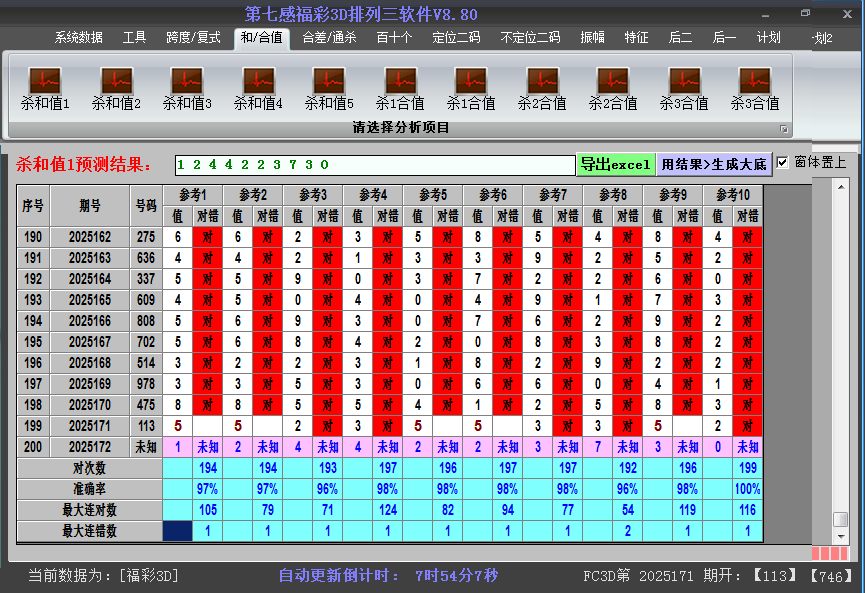Screen dimensions: 865x593
Task: Open the 后二 tab
Action: [x=680, y=38]
